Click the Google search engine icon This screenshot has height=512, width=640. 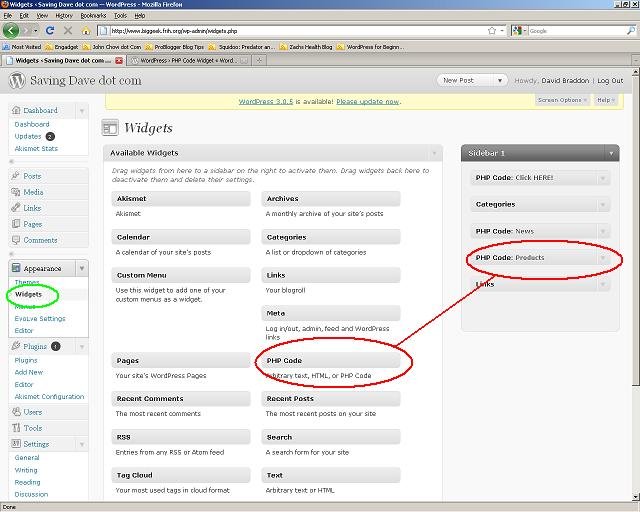517,31
